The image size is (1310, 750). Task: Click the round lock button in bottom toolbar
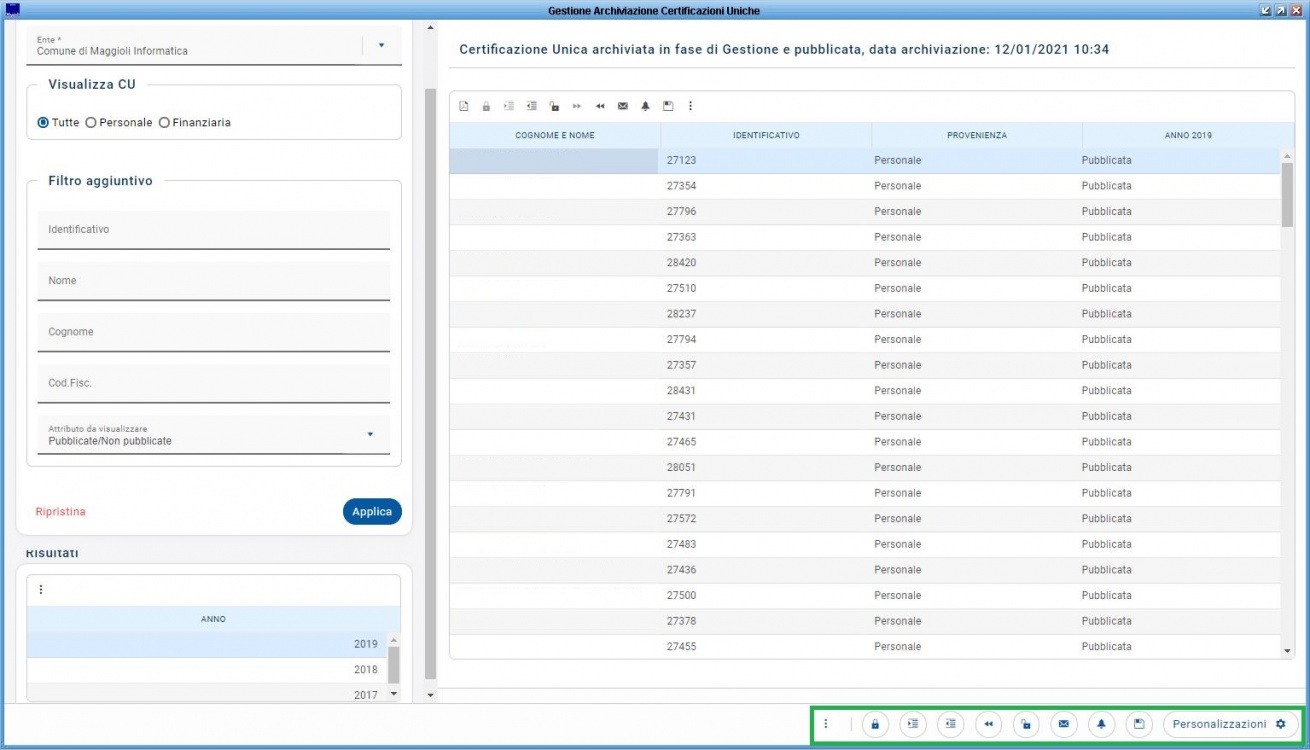click(x=875, y=724)
